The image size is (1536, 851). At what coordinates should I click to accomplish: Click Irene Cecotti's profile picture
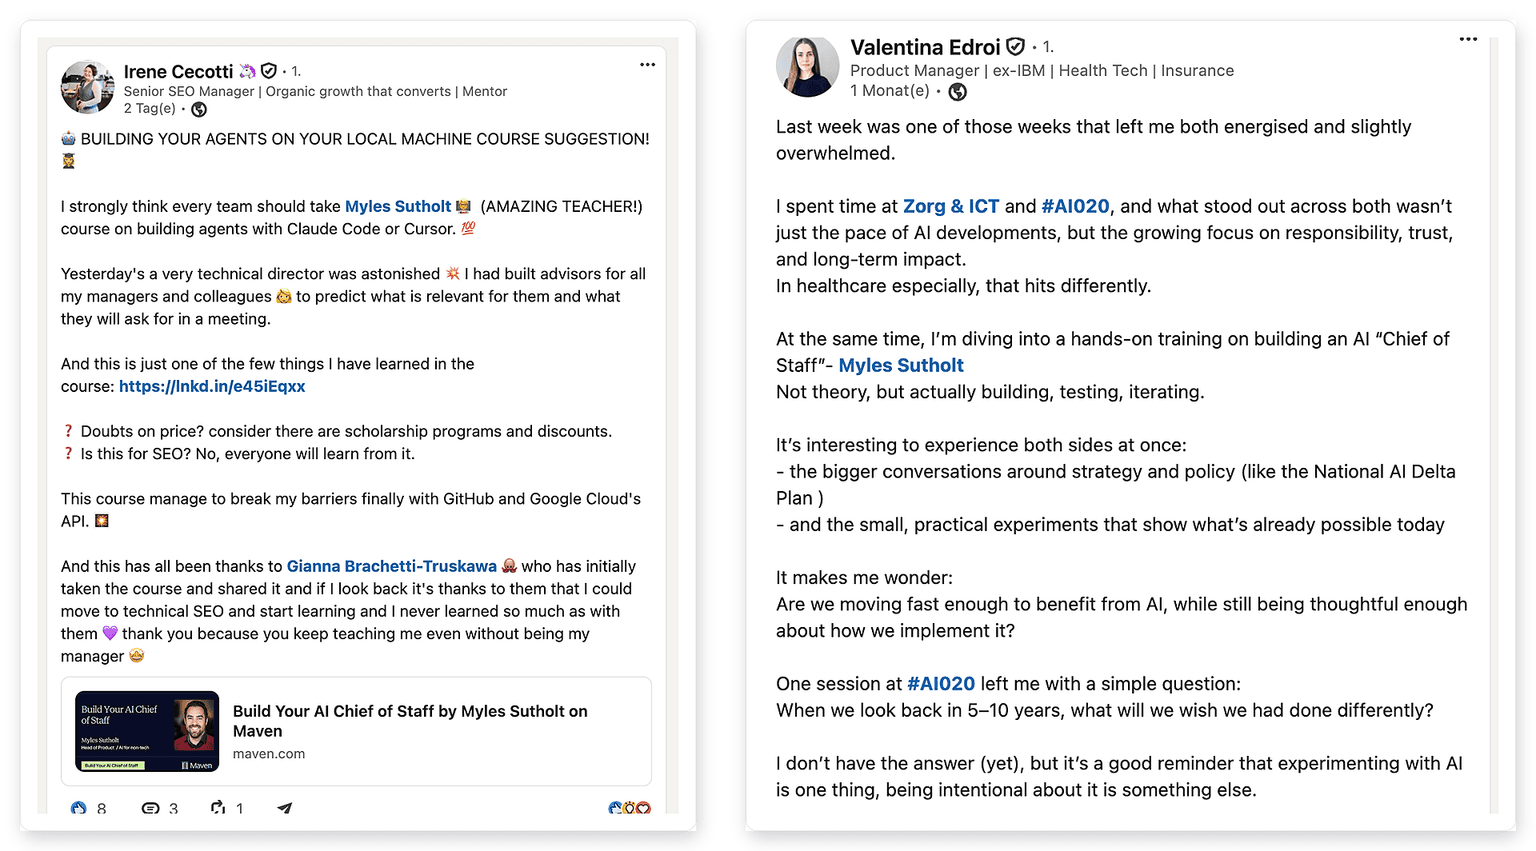tap(87, 87)
